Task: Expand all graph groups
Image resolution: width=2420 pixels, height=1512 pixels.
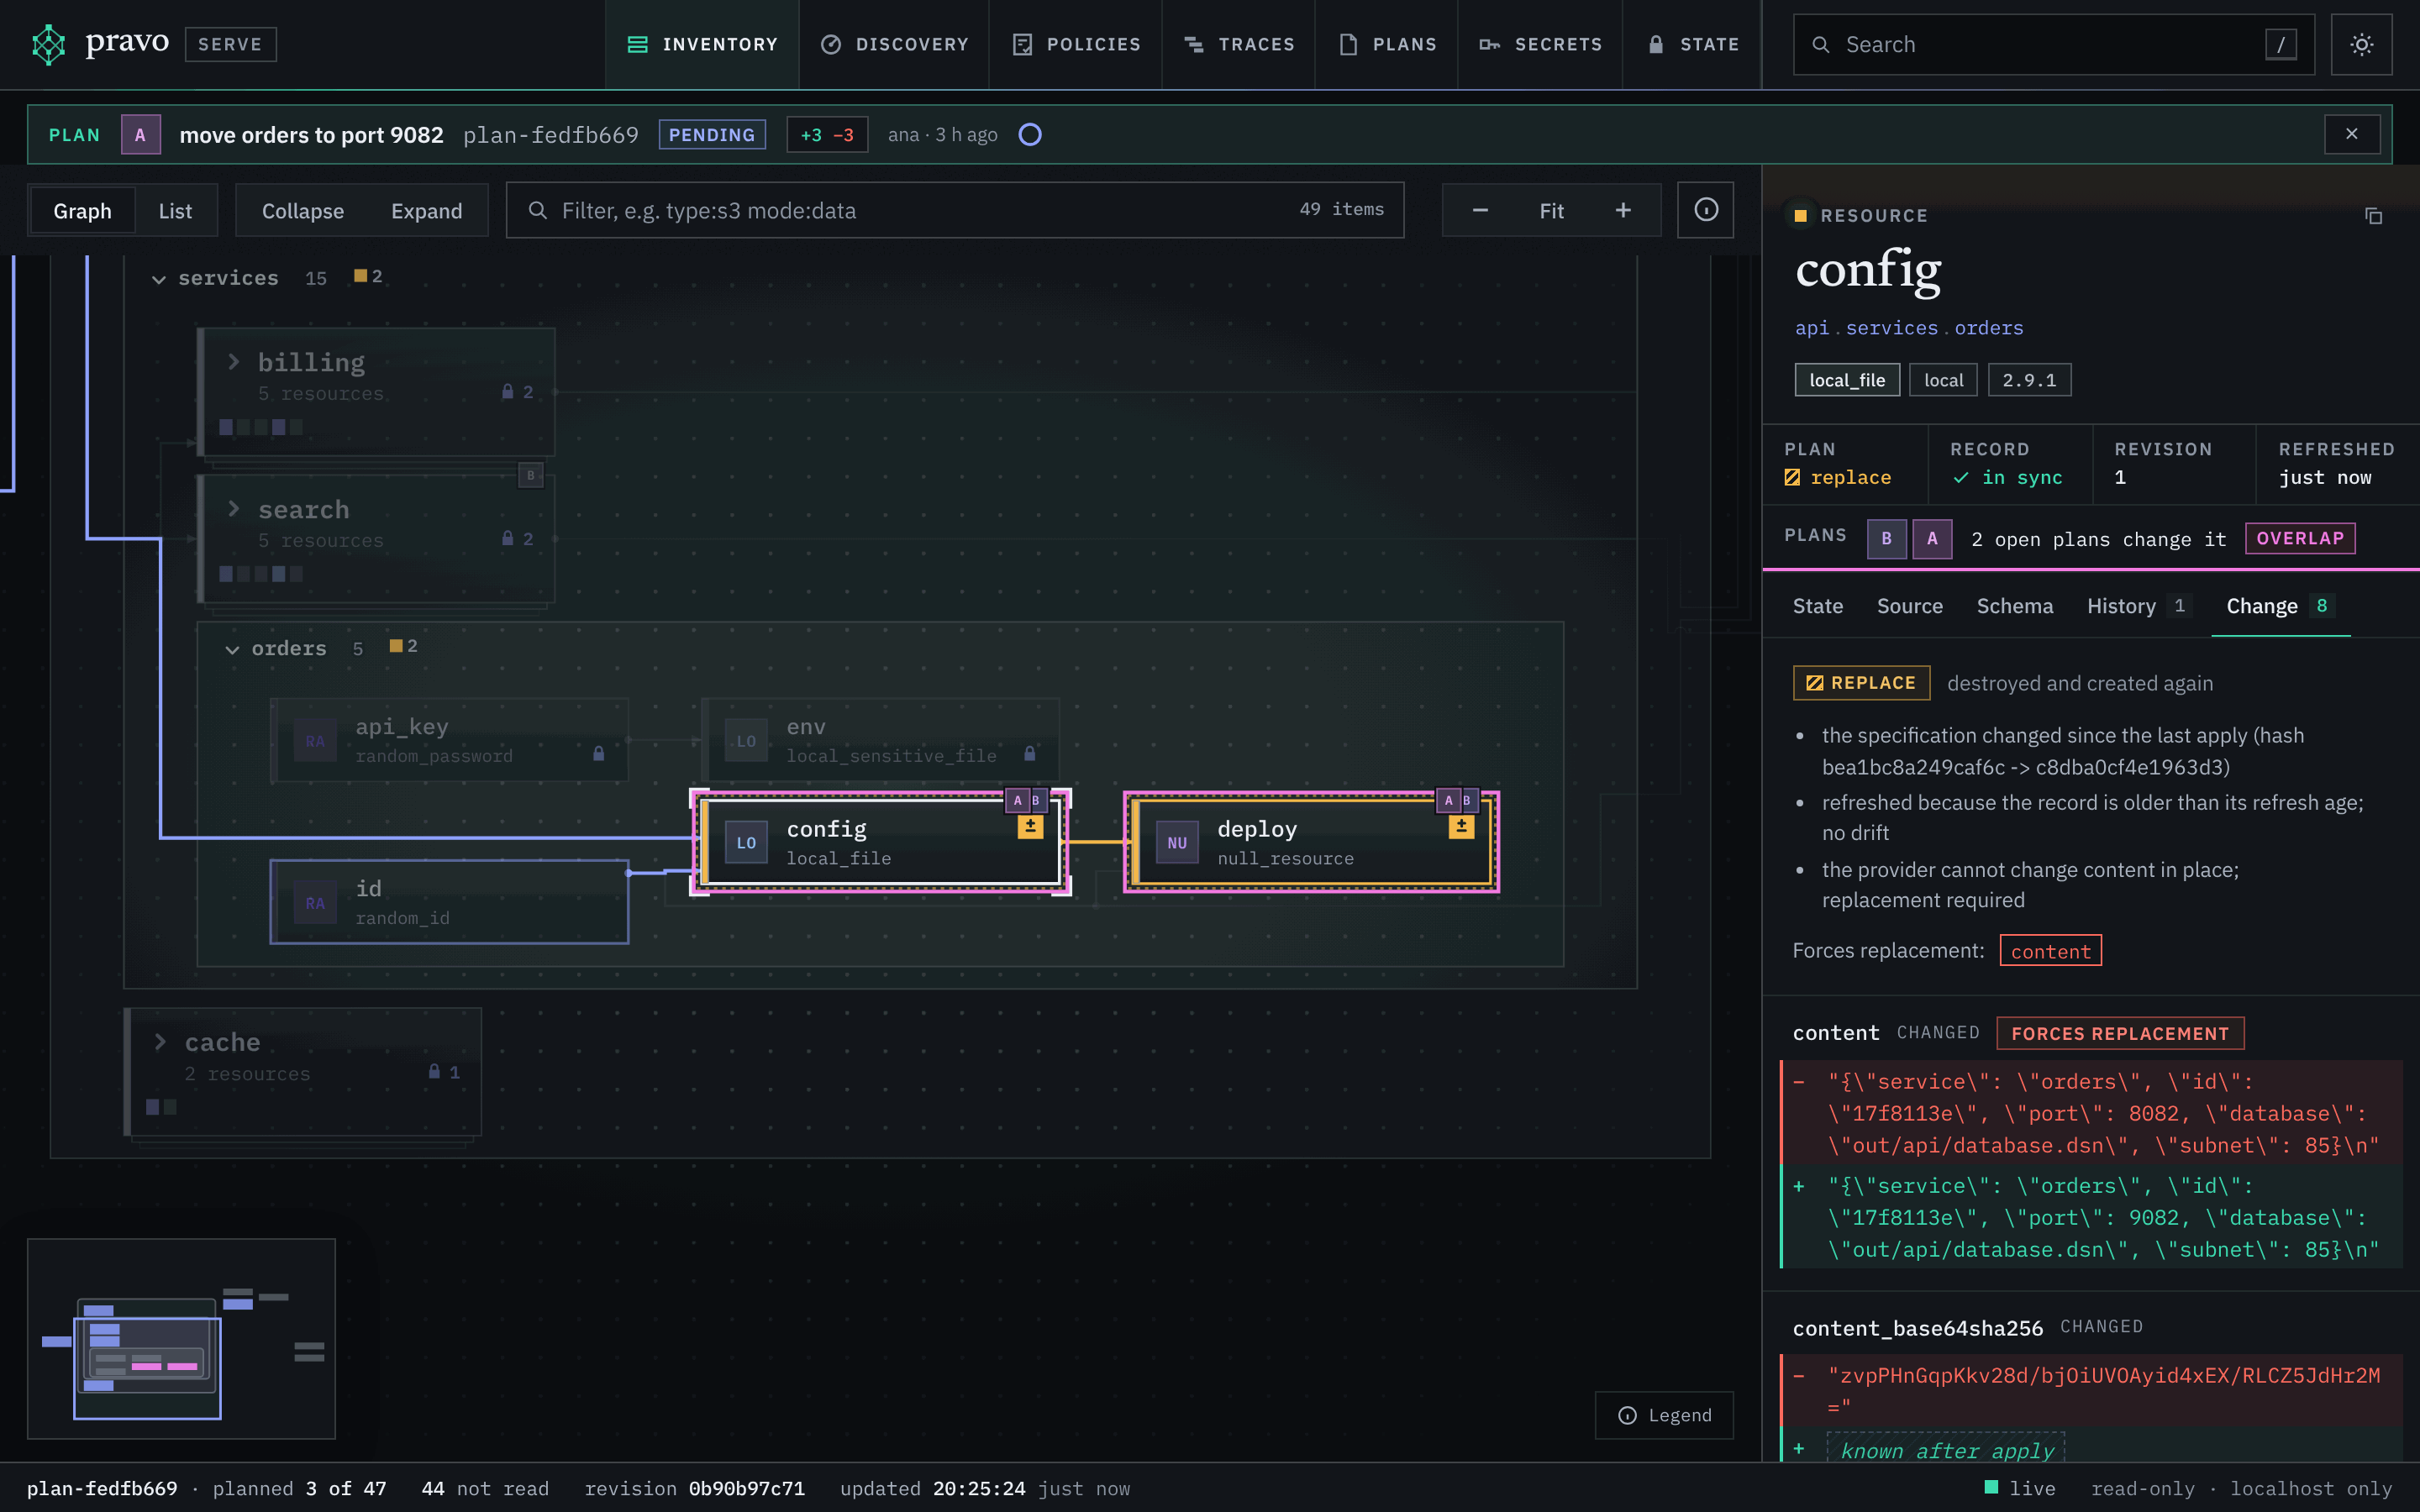Action: click(x=426, y=210)
